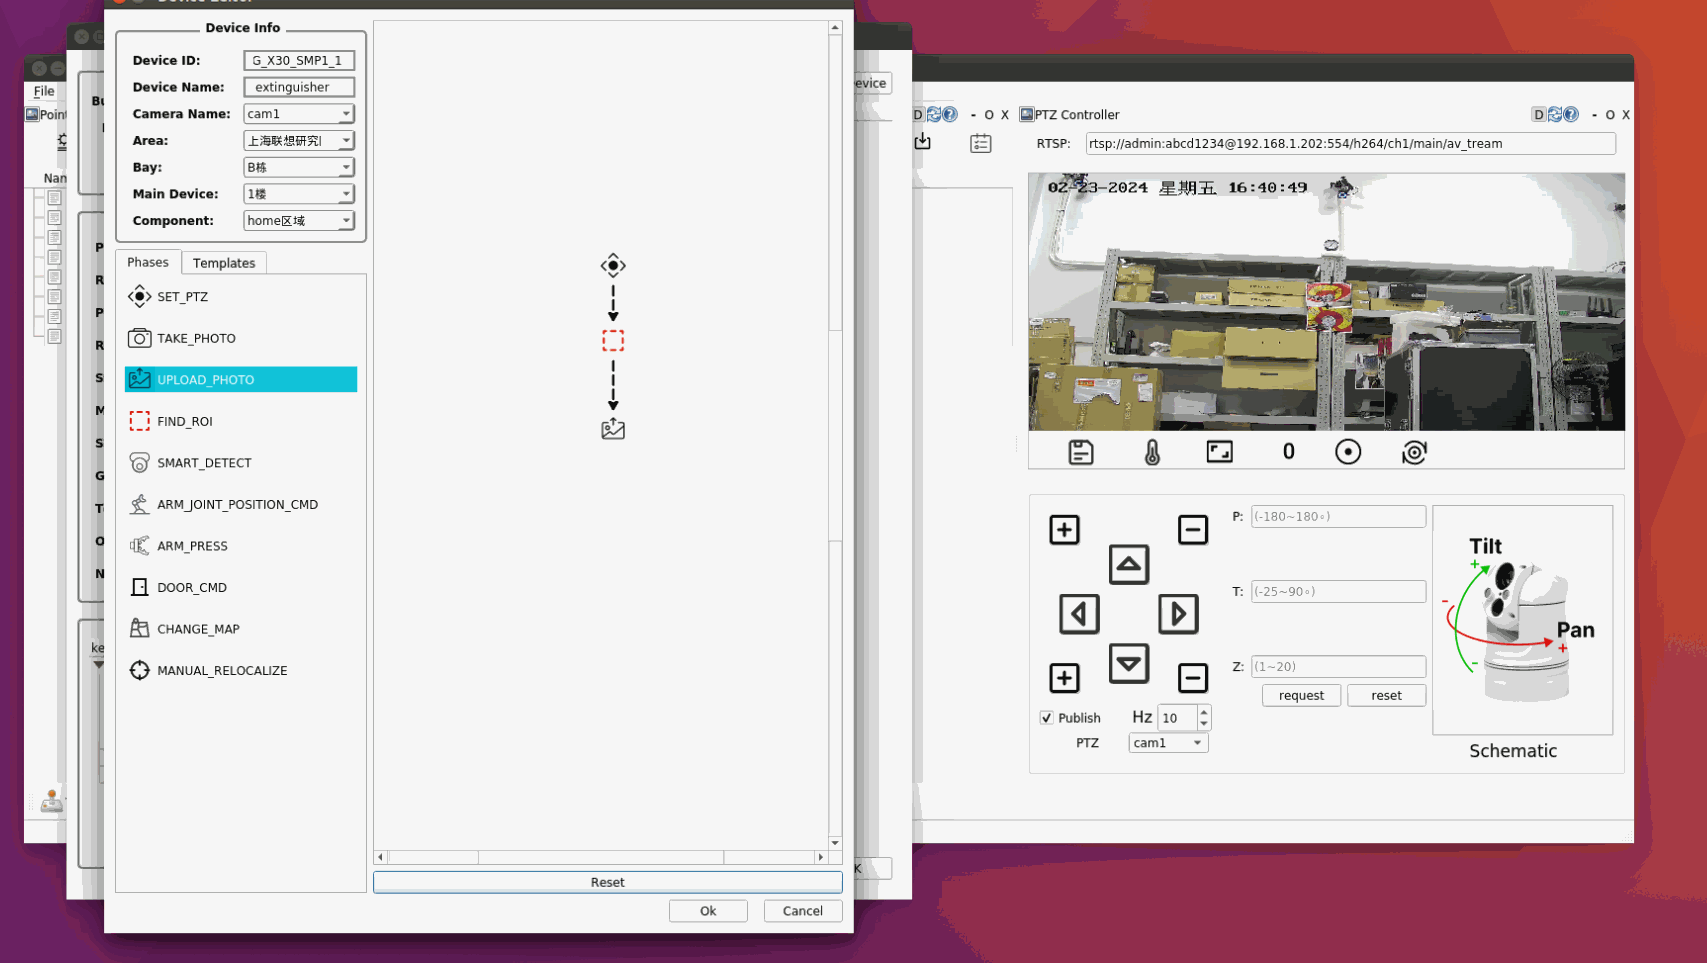The height and width of the screenshot is (963, 1707).
Task: Expand the Bay combo box
Action: pos(298,167)
